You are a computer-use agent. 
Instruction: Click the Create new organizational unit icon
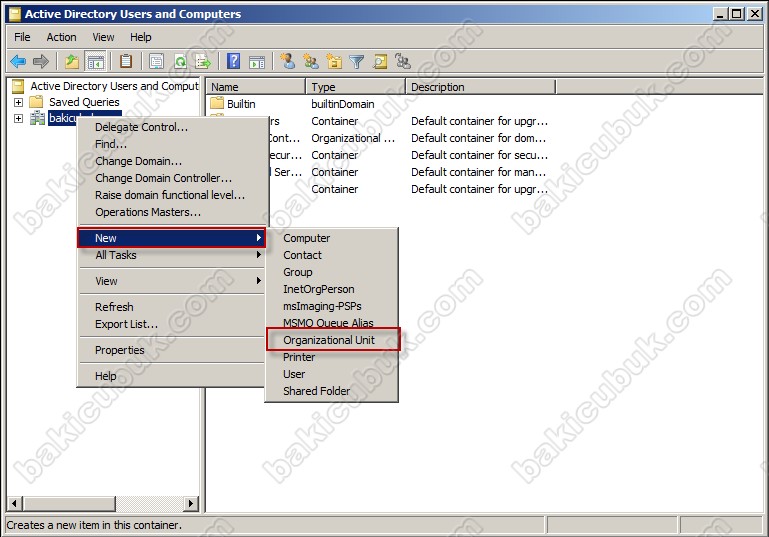334,61
